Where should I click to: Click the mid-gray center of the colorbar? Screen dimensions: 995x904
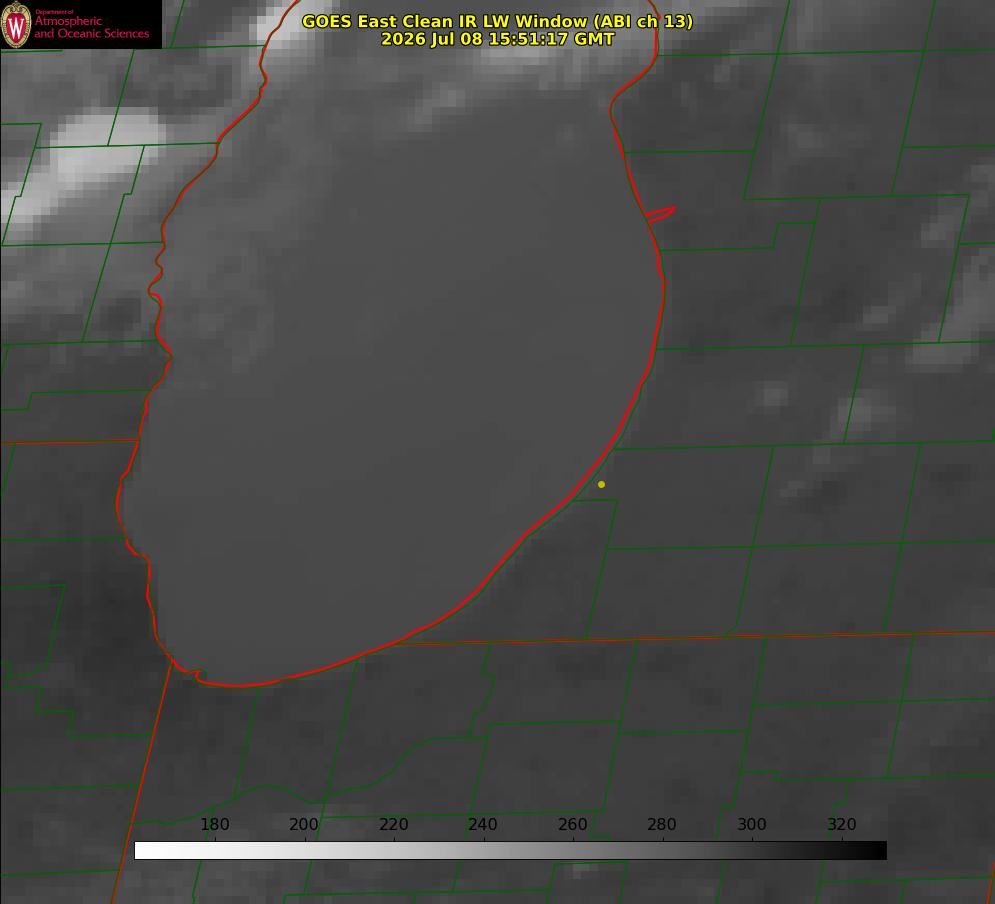(x=511, y=851)
